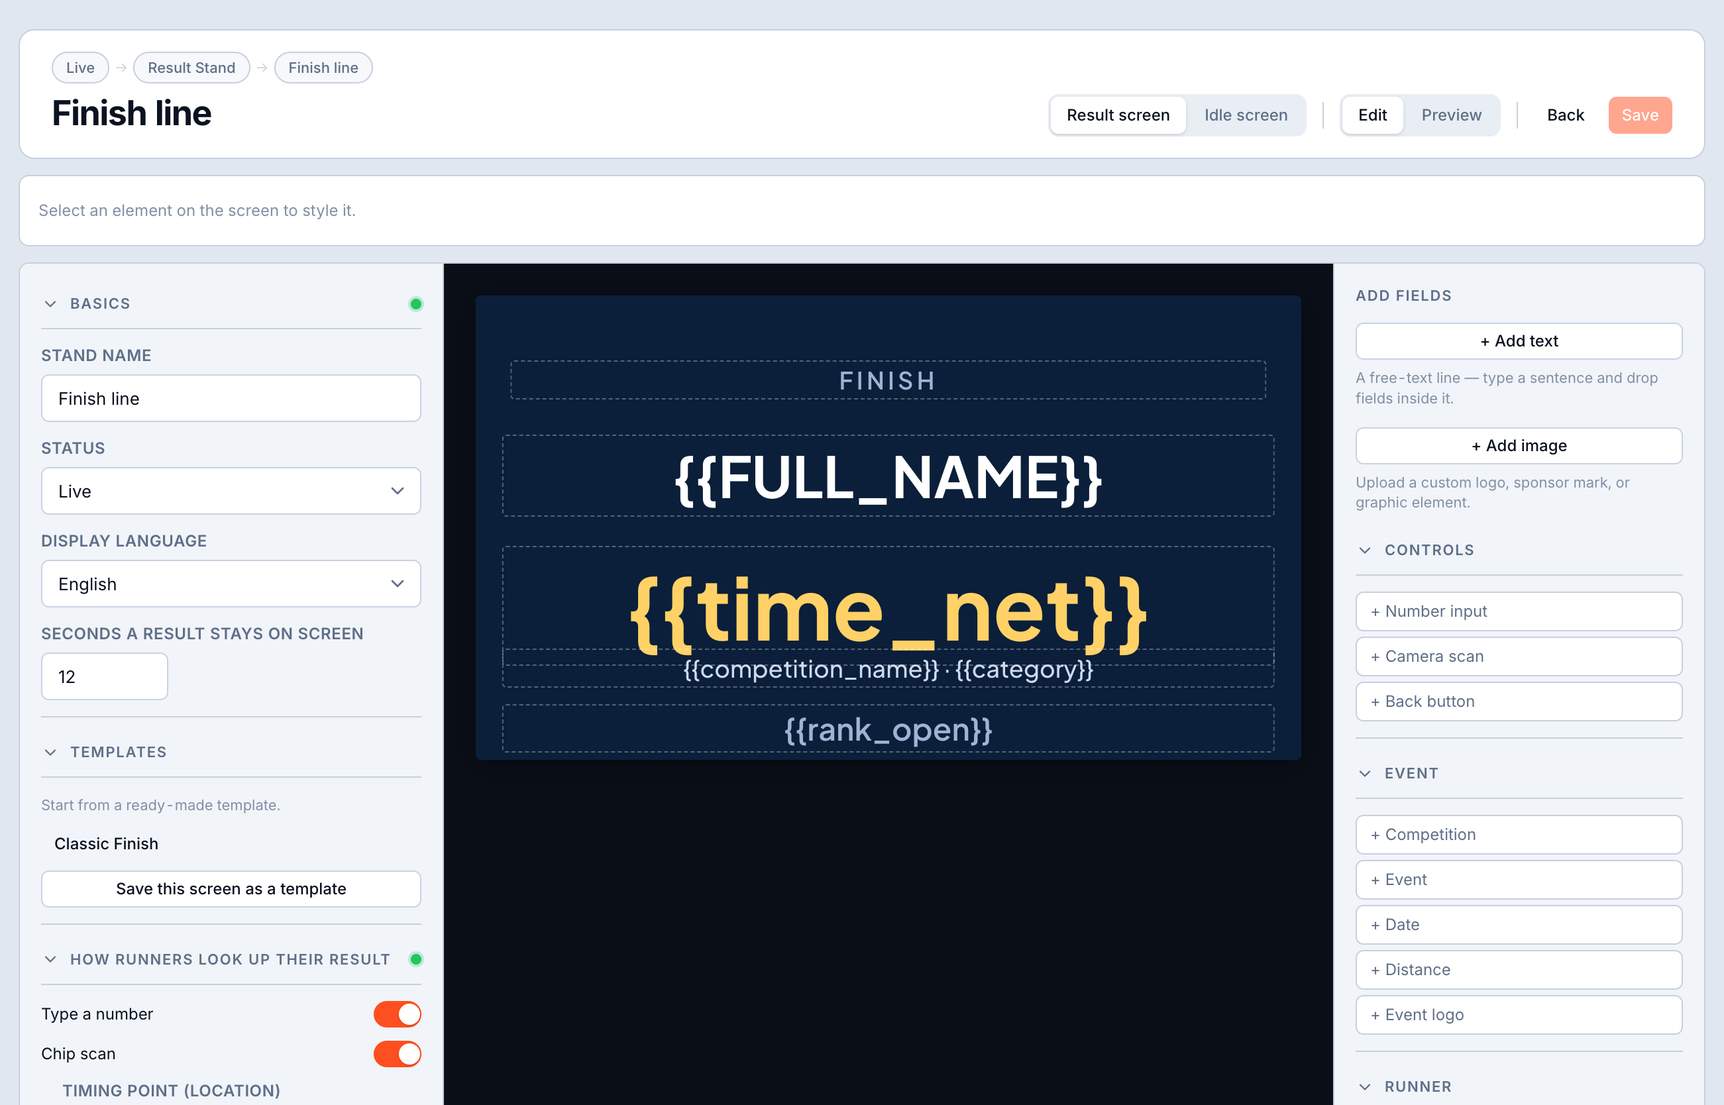Add the Back button control
The height and width of the screenshot is (1105, 1724).
(x=1519, y=701)
